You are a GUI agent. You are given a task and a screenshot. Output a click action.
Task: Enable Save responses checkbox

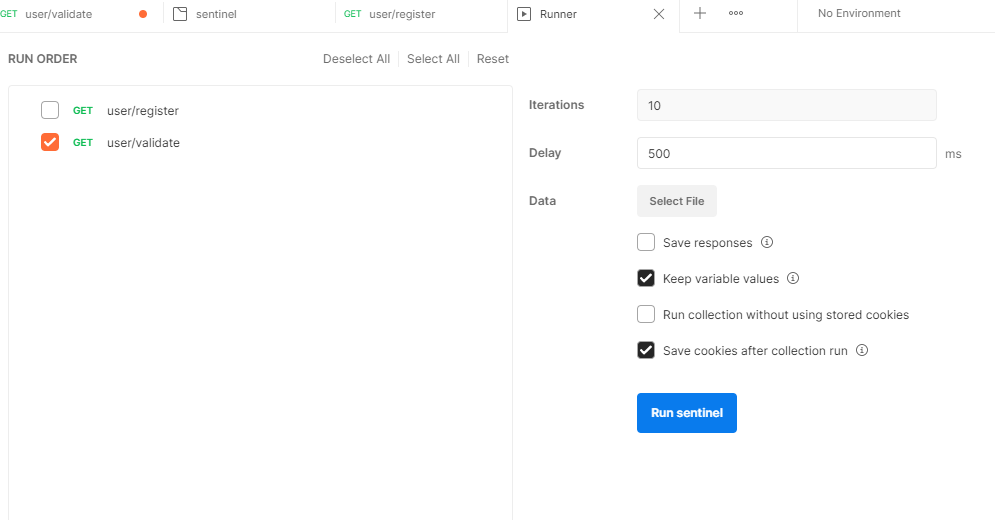point(646,243)
